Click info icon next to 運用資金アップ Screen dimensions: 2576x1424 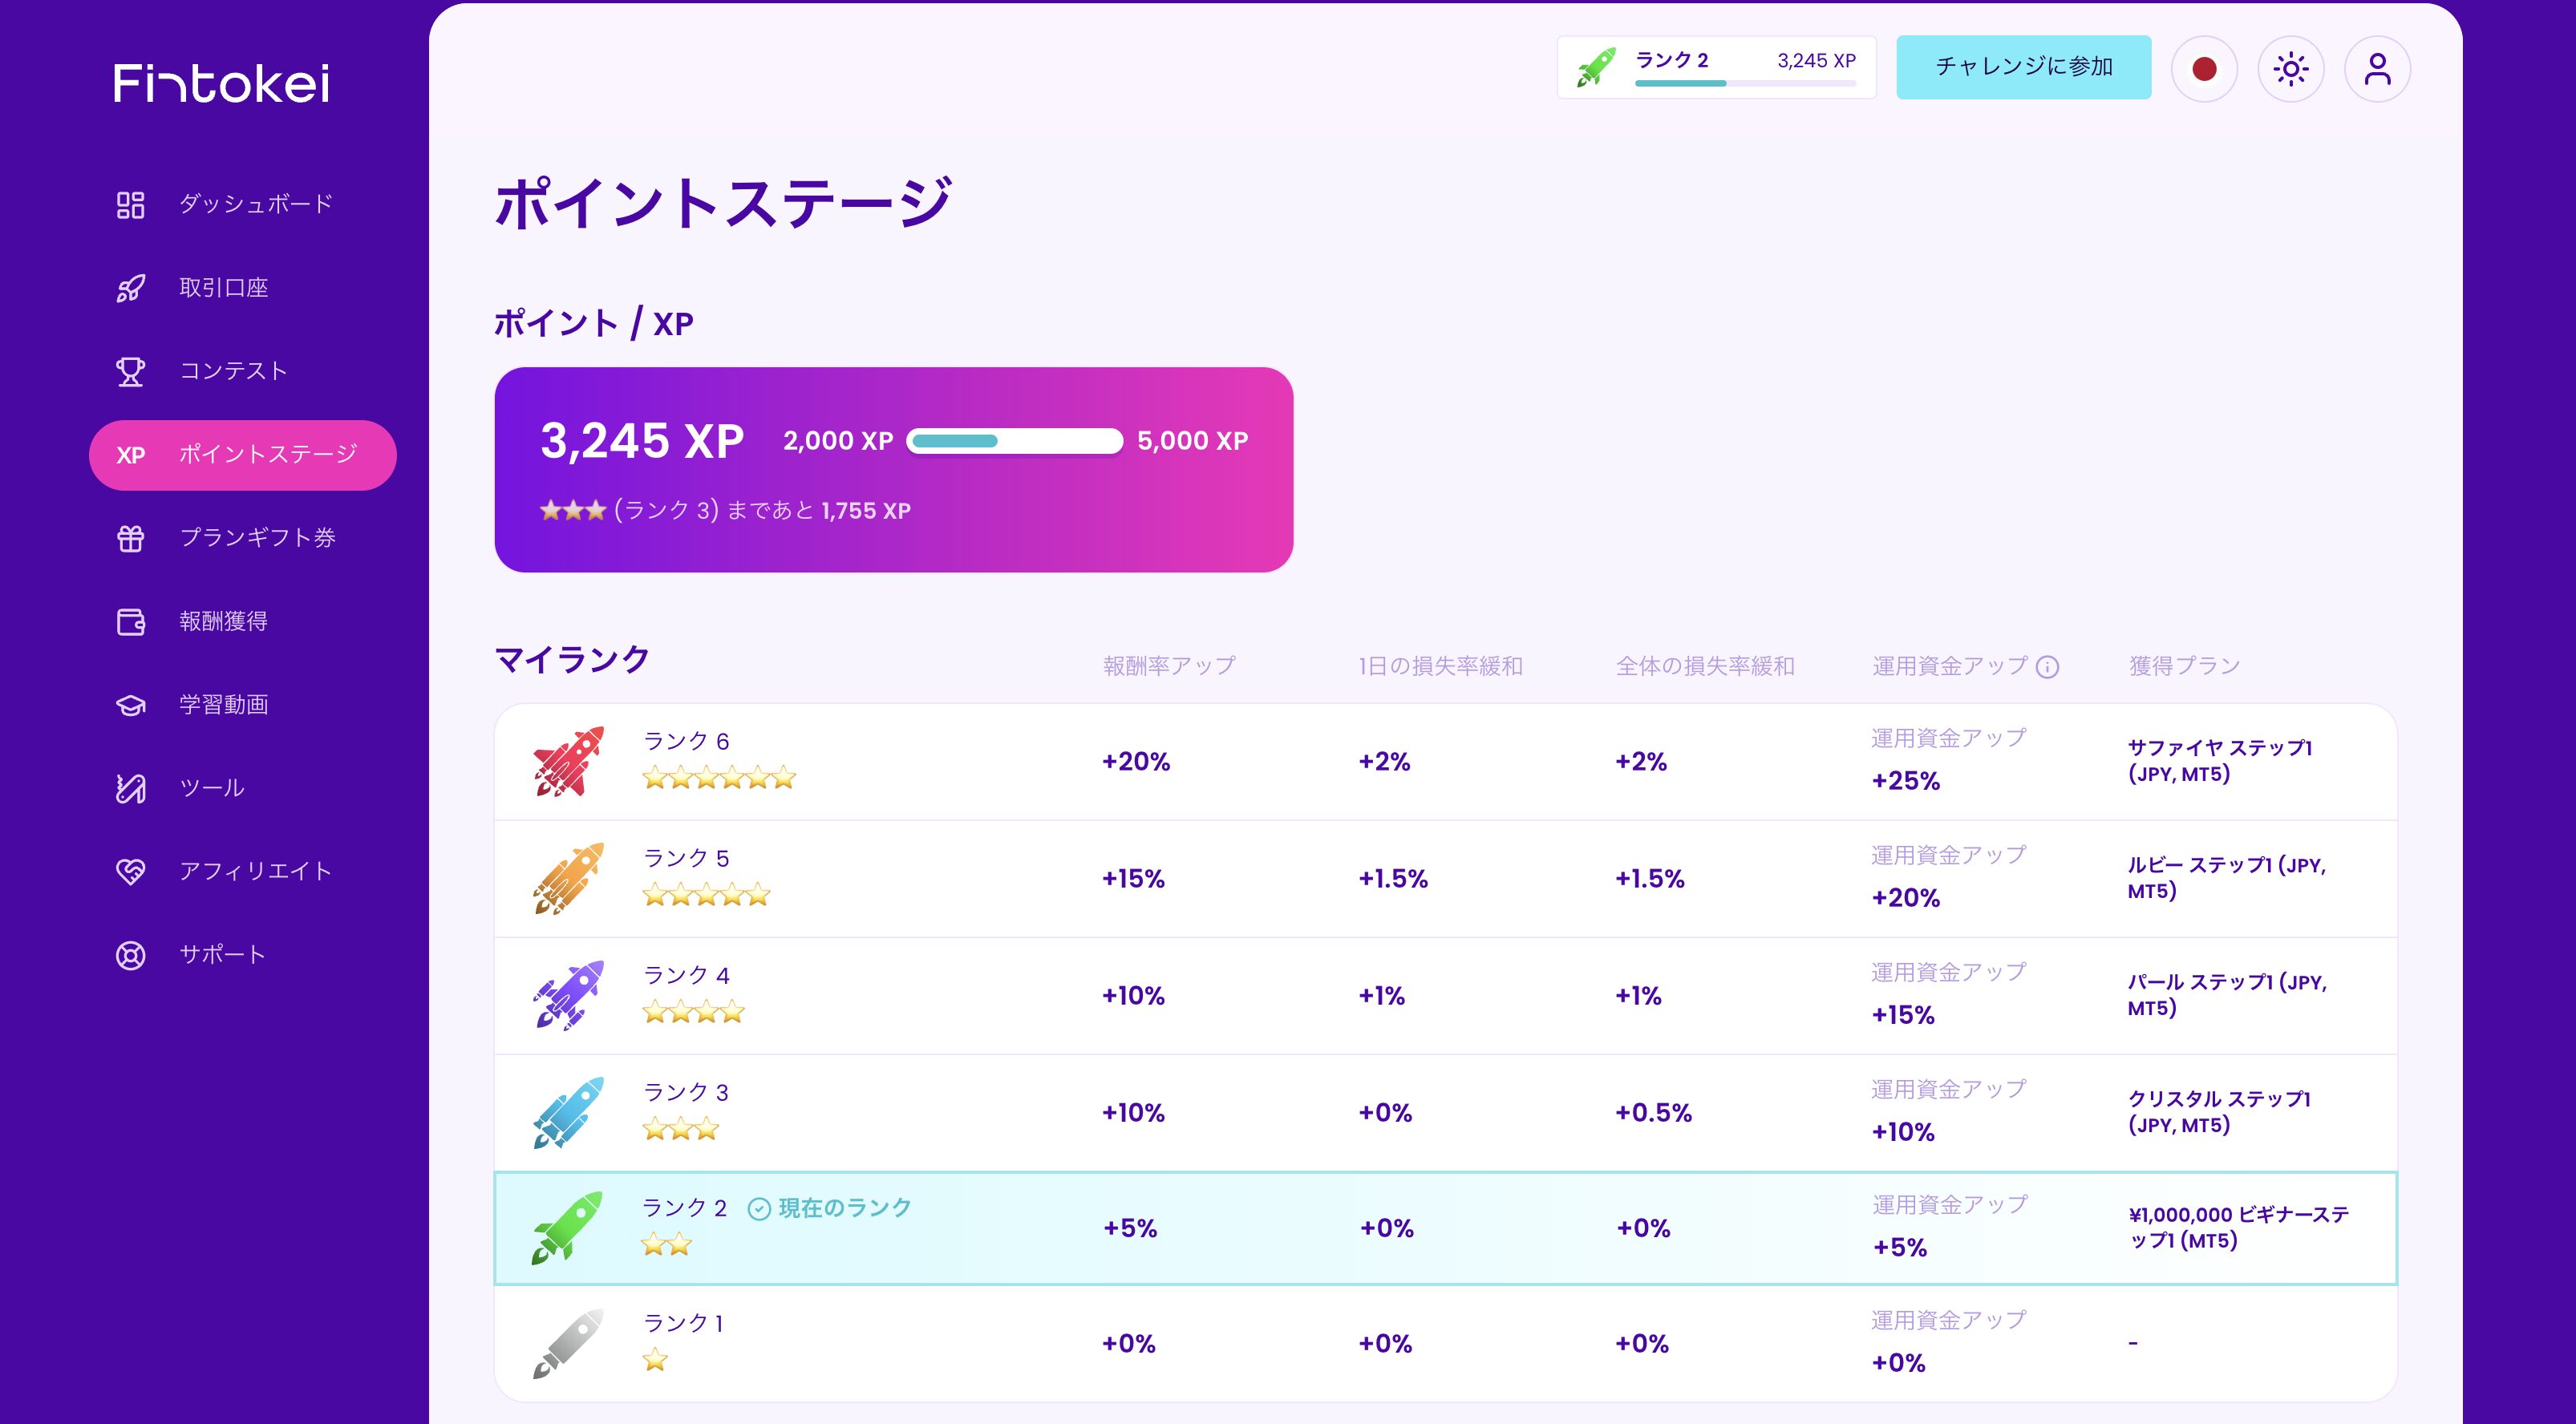click(2047, 667)
